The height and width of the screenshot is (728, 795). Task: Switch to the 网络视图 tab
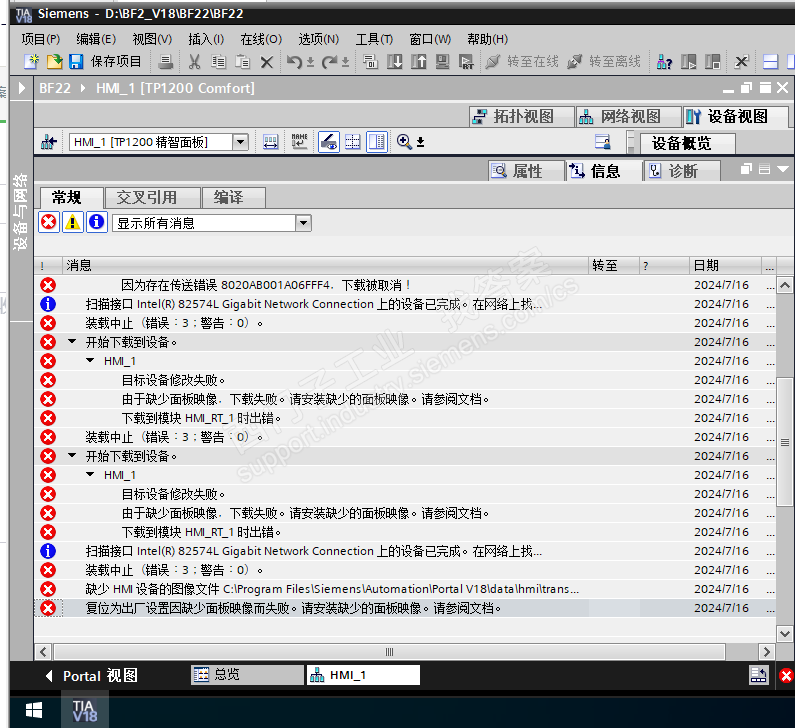click(629, 117)
